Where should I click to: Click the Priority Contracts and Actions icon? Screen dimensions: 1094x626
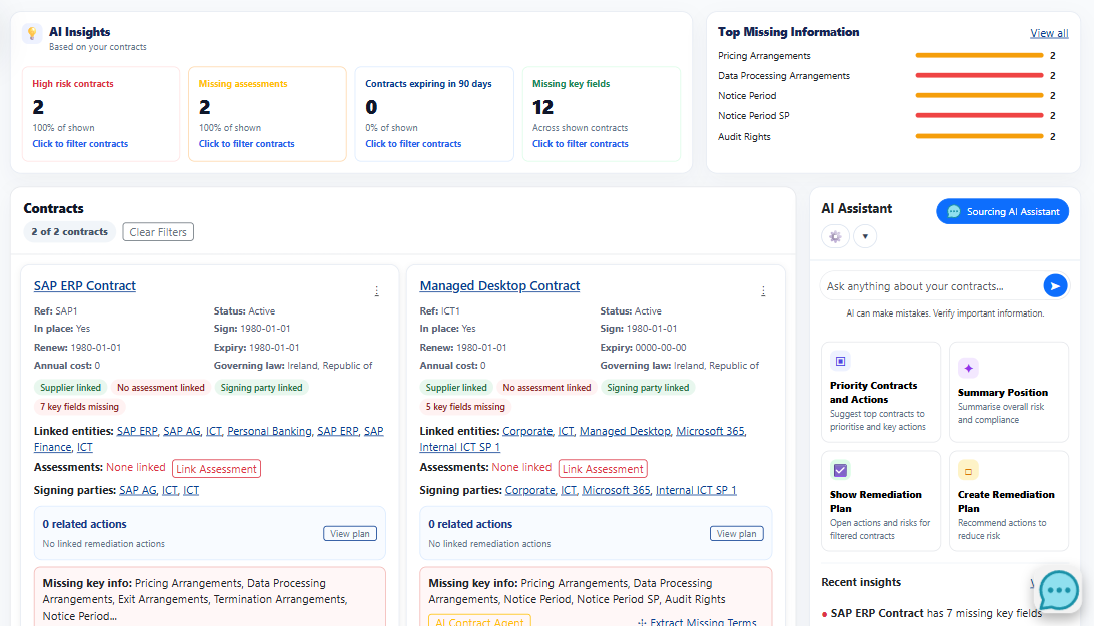coord(841,362)
